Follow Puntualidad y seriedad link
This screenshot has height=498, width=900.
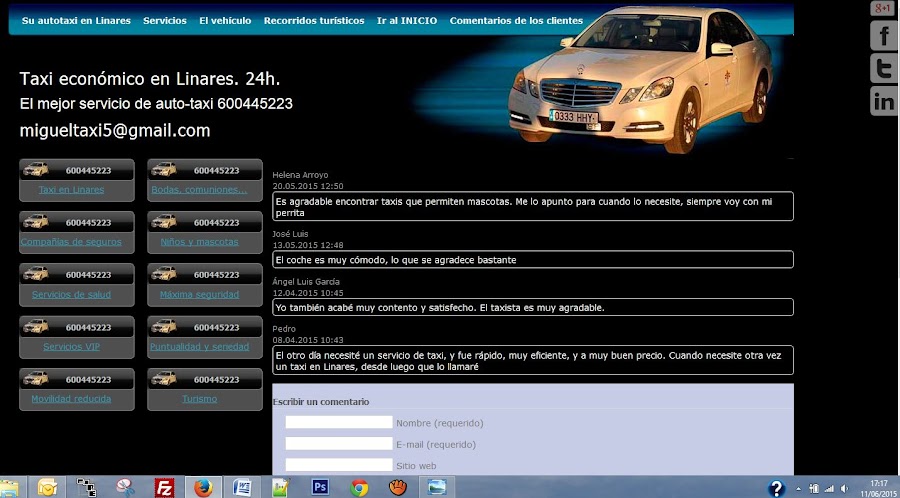click(199, 347)
